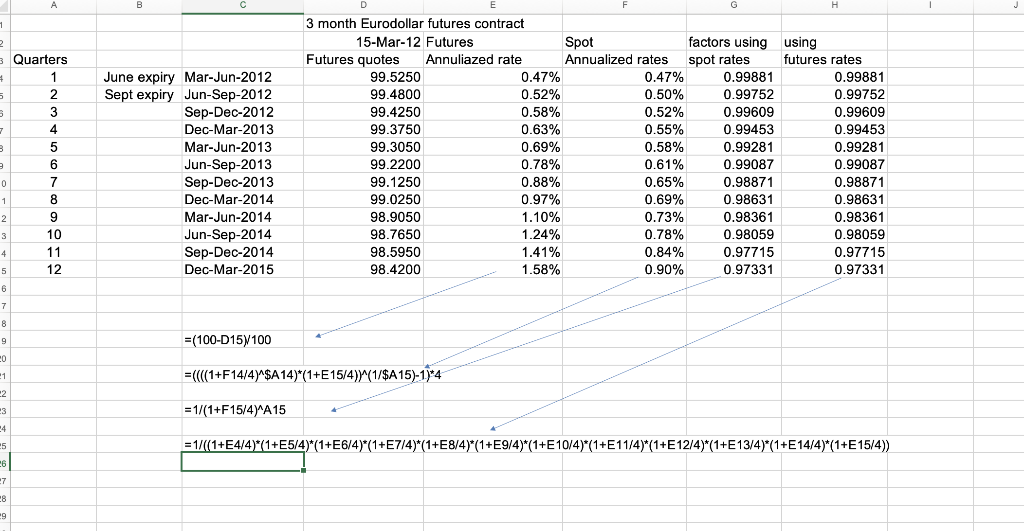Select column I header
This screenshot has height=531, width=1024.
[x=930, y=5]
